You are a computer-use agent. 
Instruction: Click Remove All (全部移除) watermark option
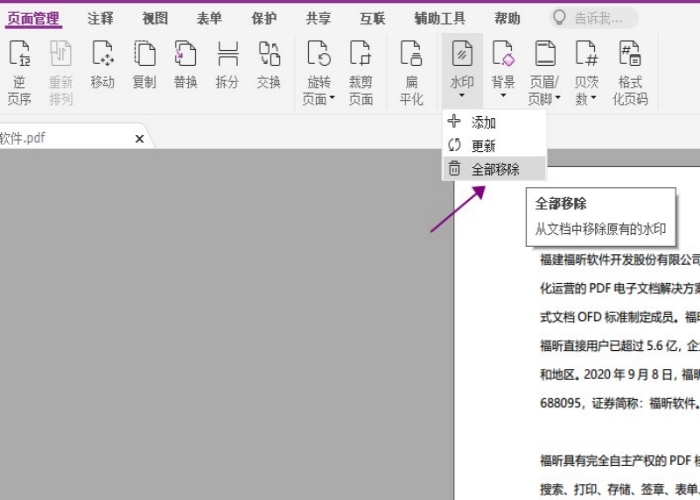tap(495, 169)
